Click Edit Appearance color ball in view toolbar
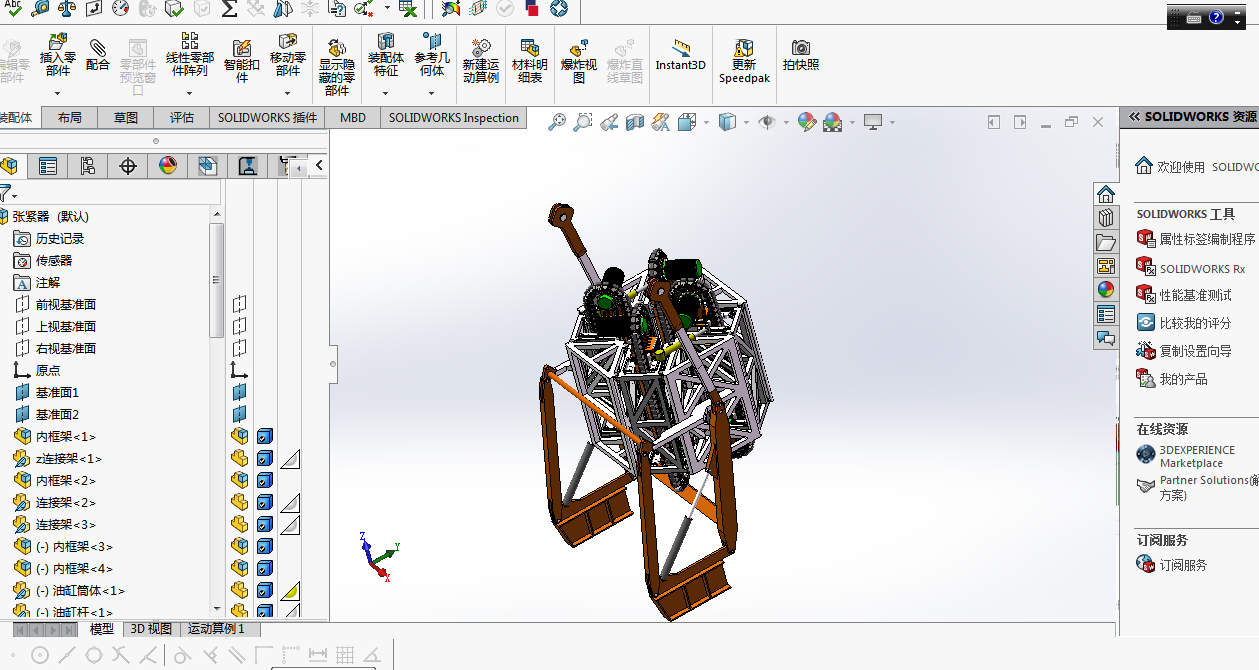This screenshot has width=1259, height=670. [806, 122]
